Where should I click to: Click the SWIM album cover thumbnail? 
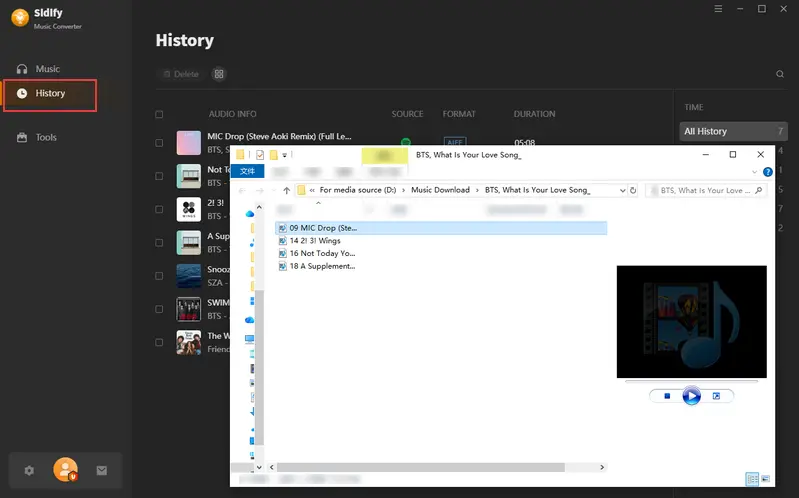(x=189, y=309)
